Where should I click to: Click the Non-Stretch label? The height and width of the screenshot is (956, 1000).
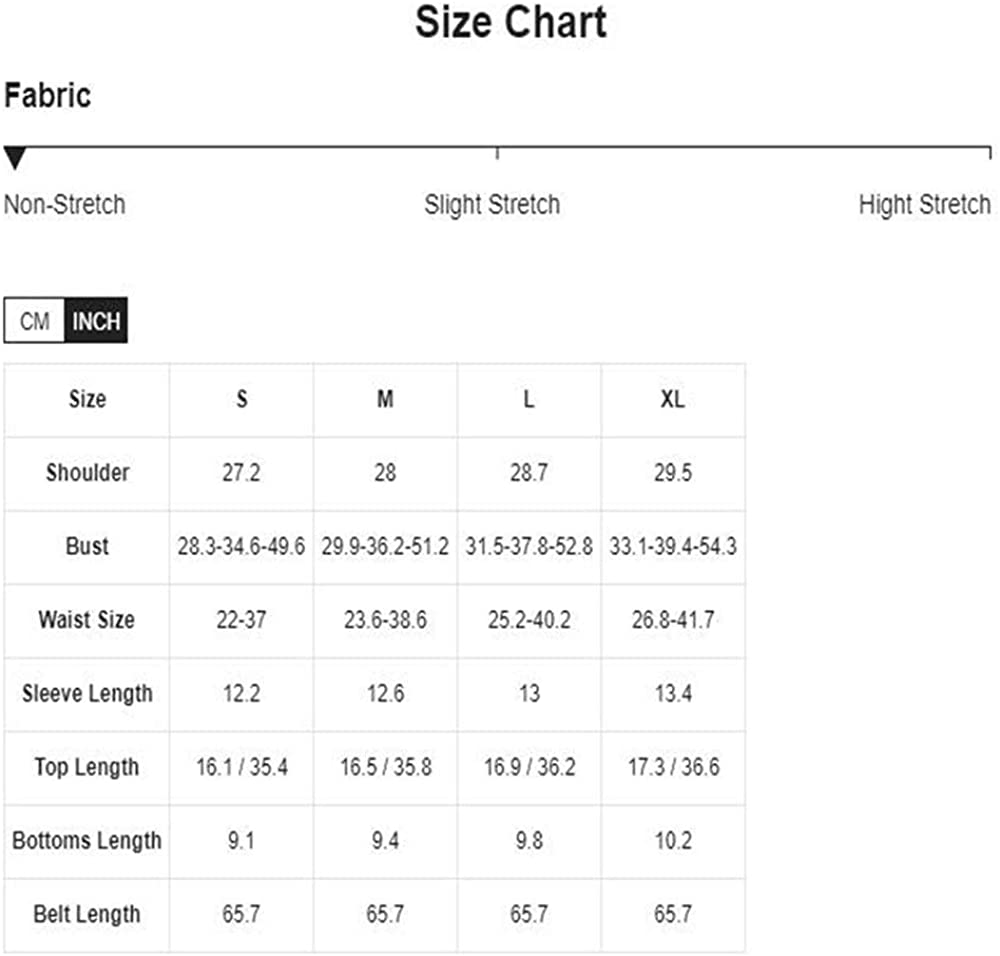point(64,205)
